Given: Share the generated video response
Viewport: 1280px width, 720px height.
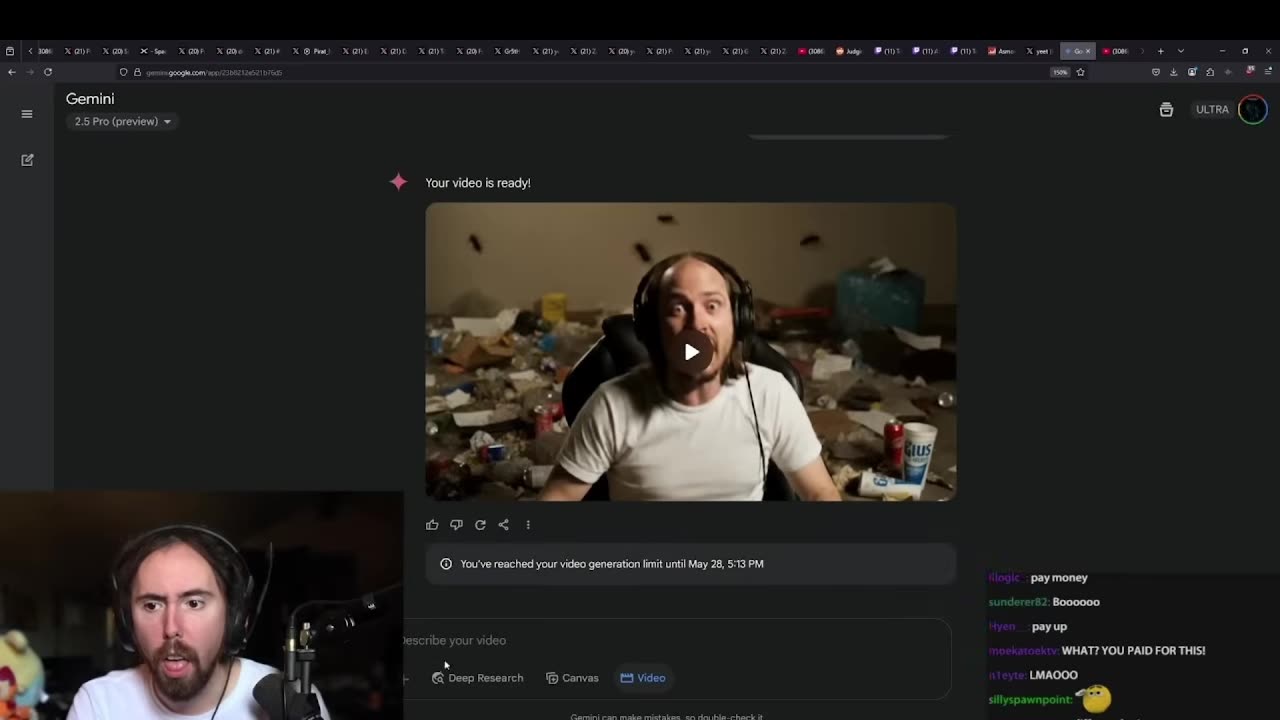Looking at the screenshot, I should (x=504, y=525).
